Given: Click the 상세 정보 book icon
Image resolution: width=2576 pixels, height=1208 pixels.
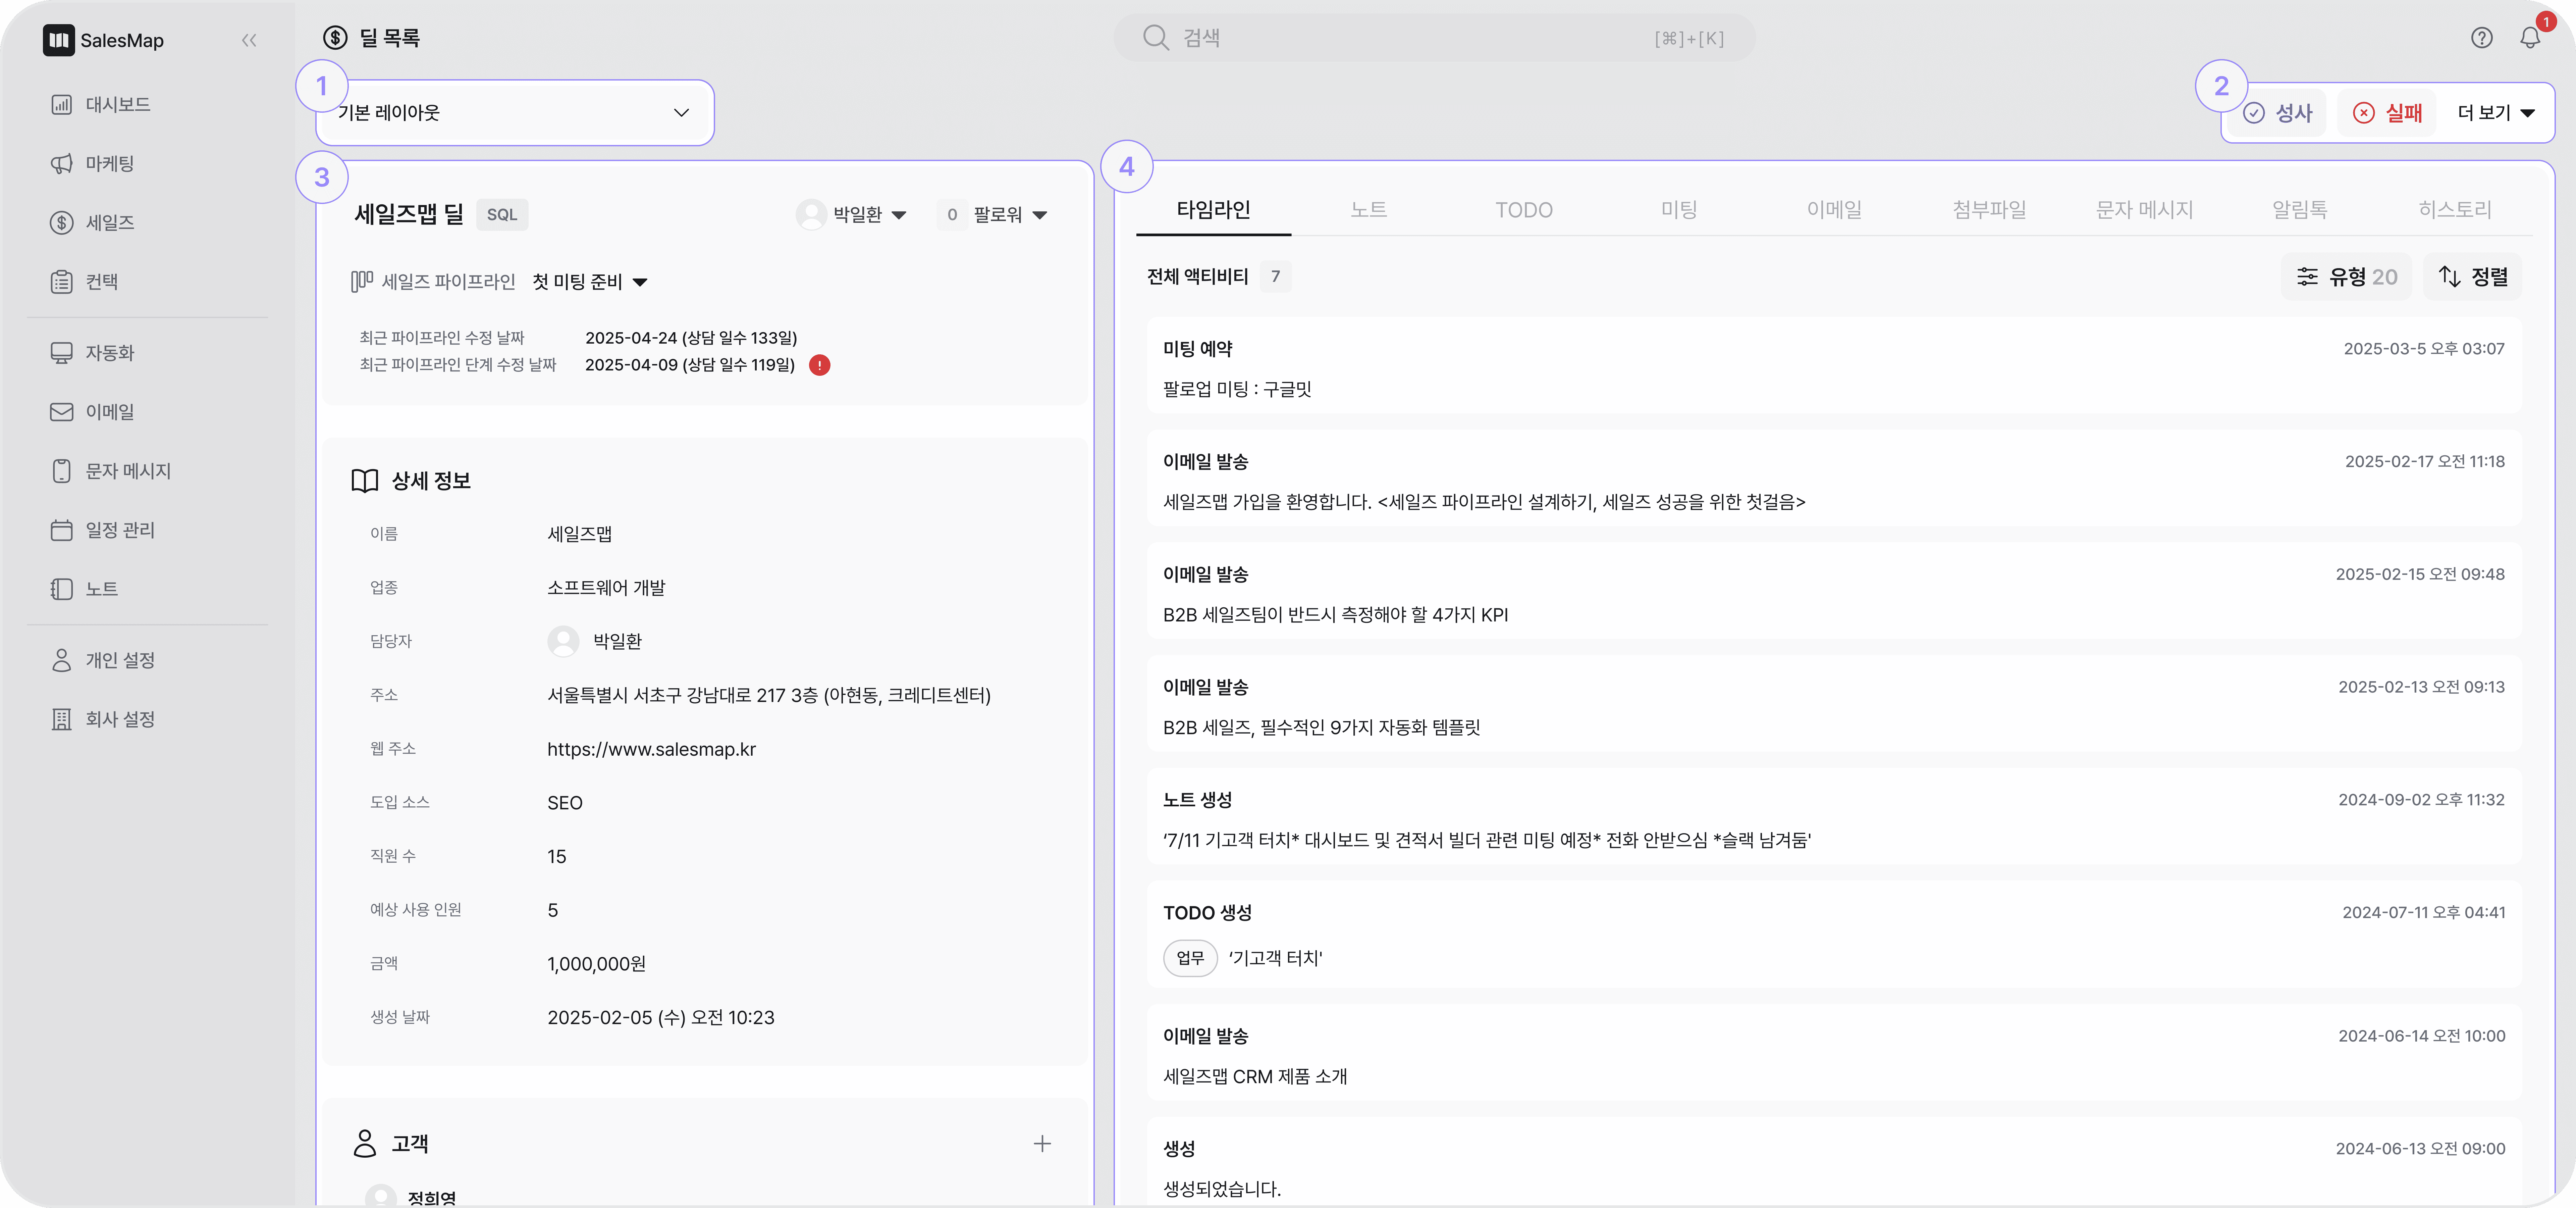Looking at the screenshot, I should (x=365, y=481).
